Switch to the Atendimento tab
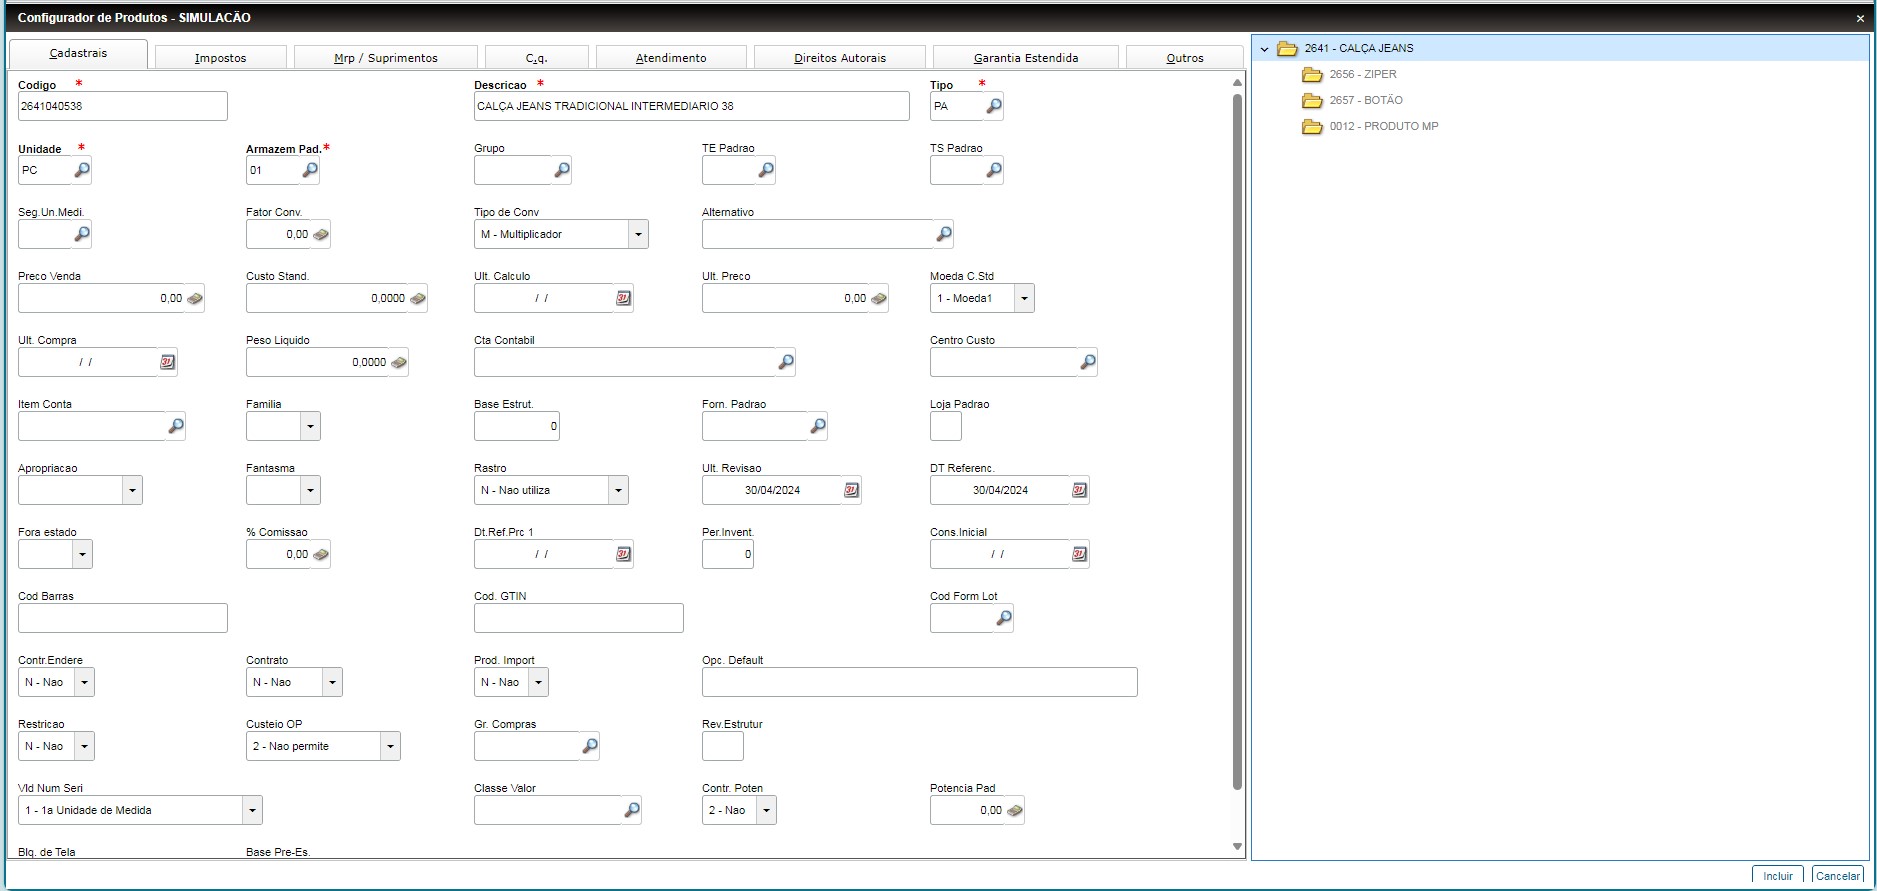 [x=671, y=58]
